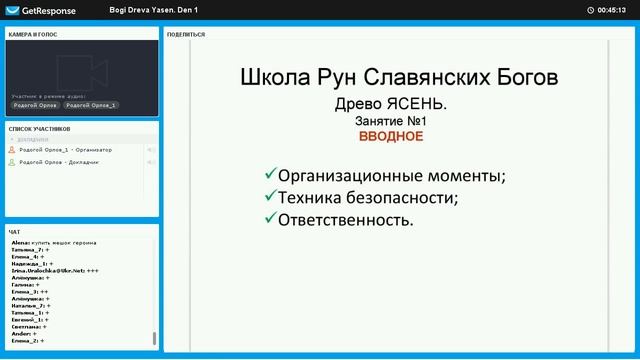
Task: Click chat message from Елена_4
Action: (x=28, y=257)
